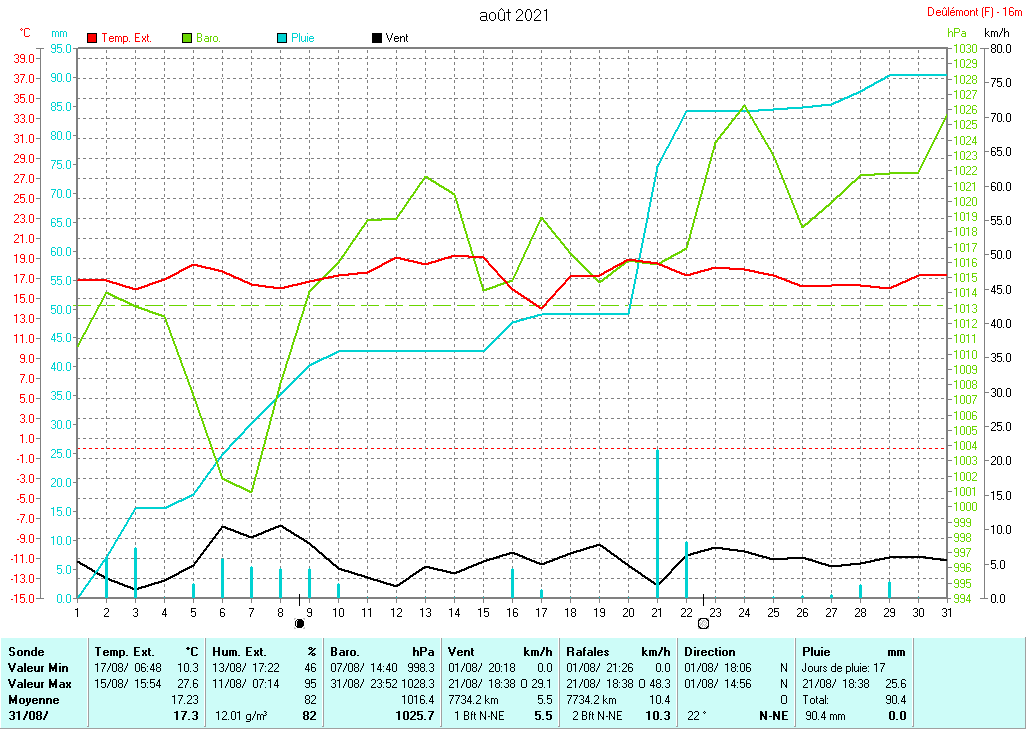Click the green Baro. legend swatch
This screenshot has height=729, width=1026.
[187, 38]
